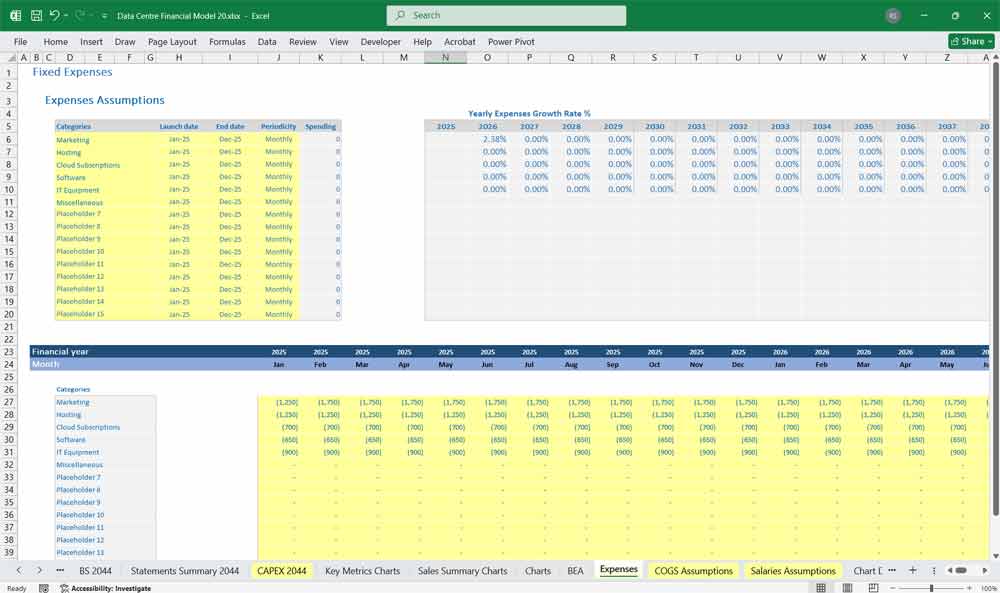Image resolution: width=1000 pixels, height=593 pixels.
Task: Open the Formulas ribbon tab
Action: 227,41
